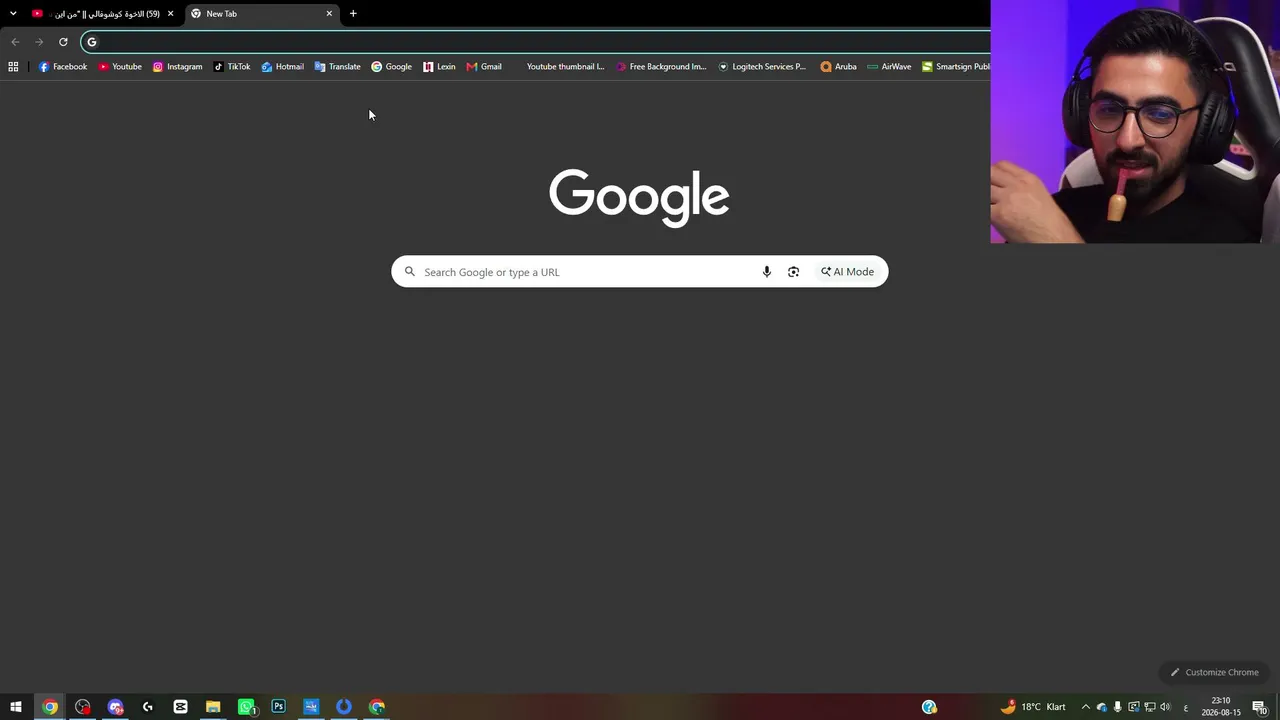
Task: Open the recording app with red dot in taskbar
Action: [x=83, y=707]
